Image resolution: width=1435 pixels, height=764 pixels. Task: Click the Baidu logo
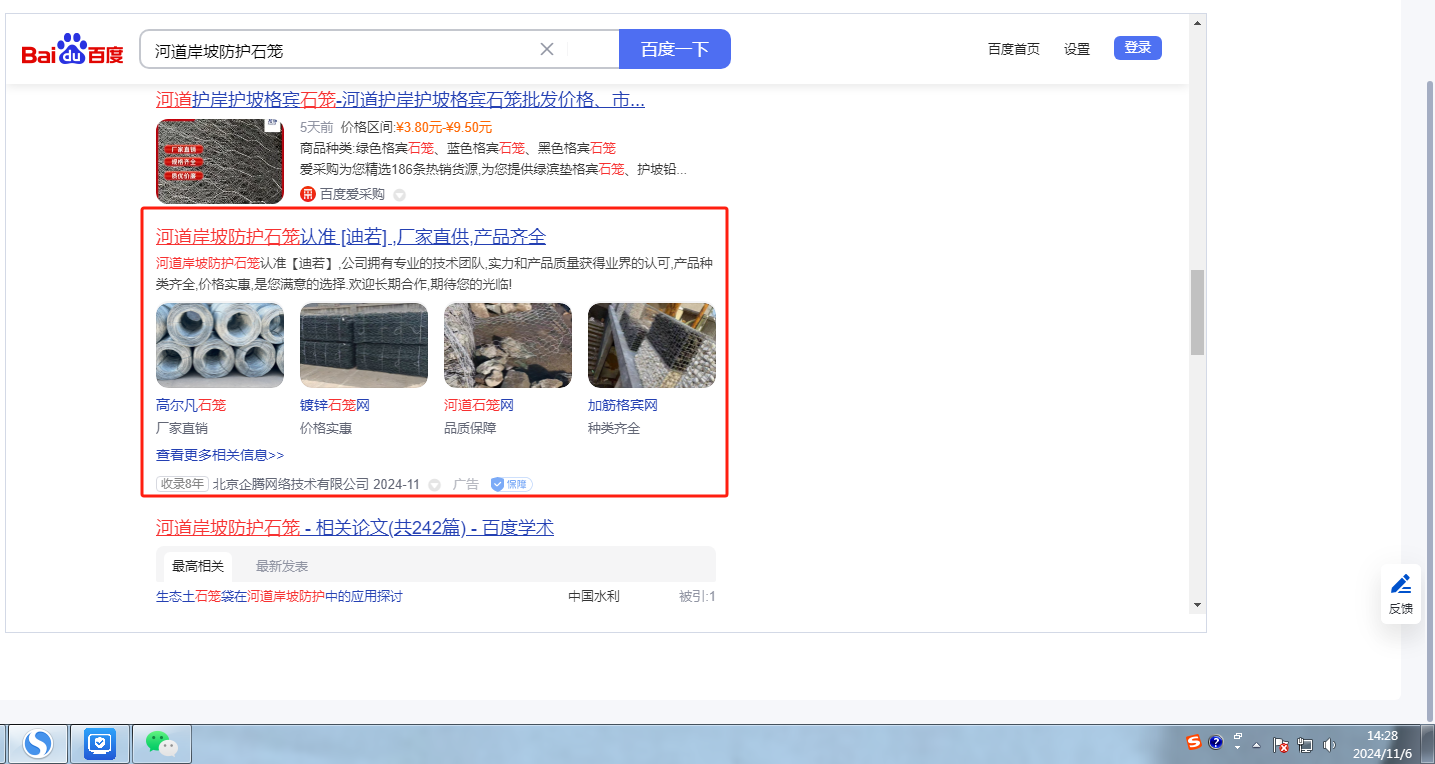pyautogui.click(x=72, y=49)
